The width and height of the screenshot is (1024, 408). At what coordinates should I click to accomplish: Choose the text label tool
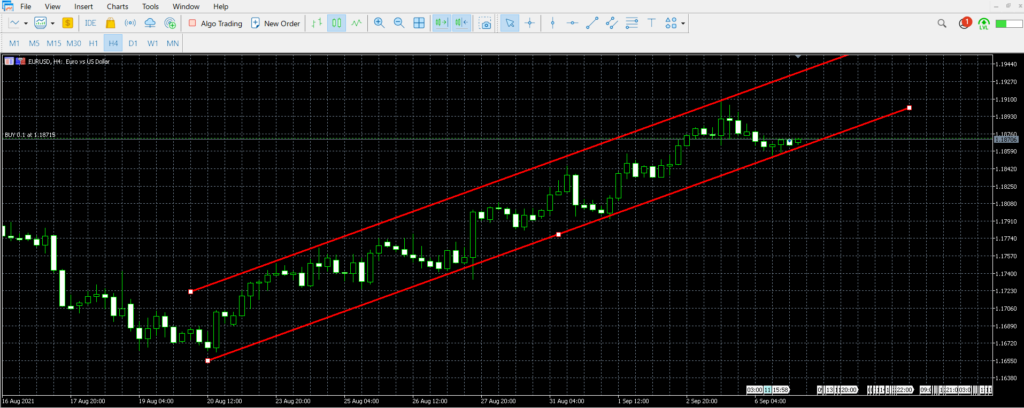coord(652,23)
